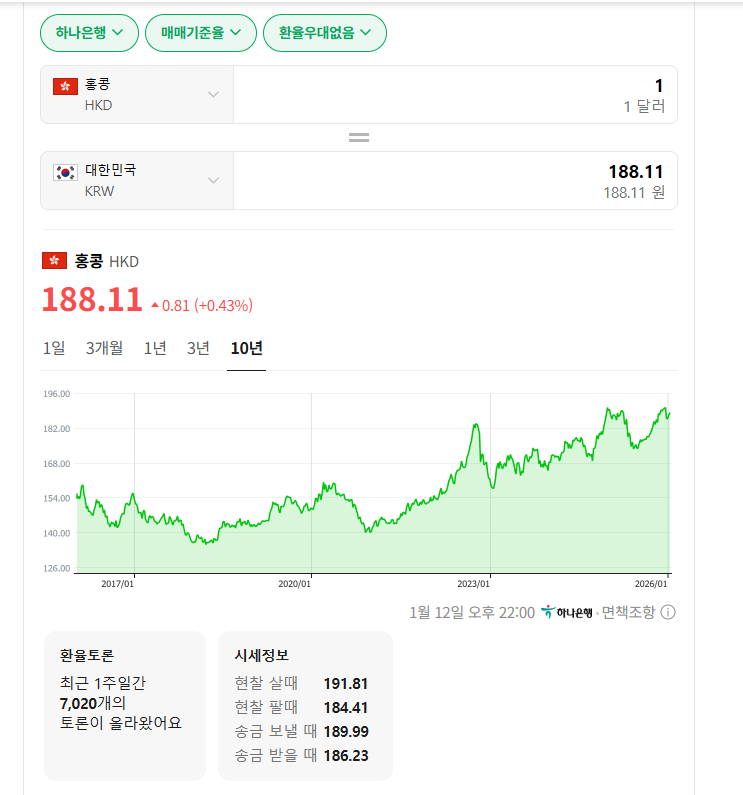Select the 1년 chart period tab
Screen dimensions: 743x795
click(155, 348)
